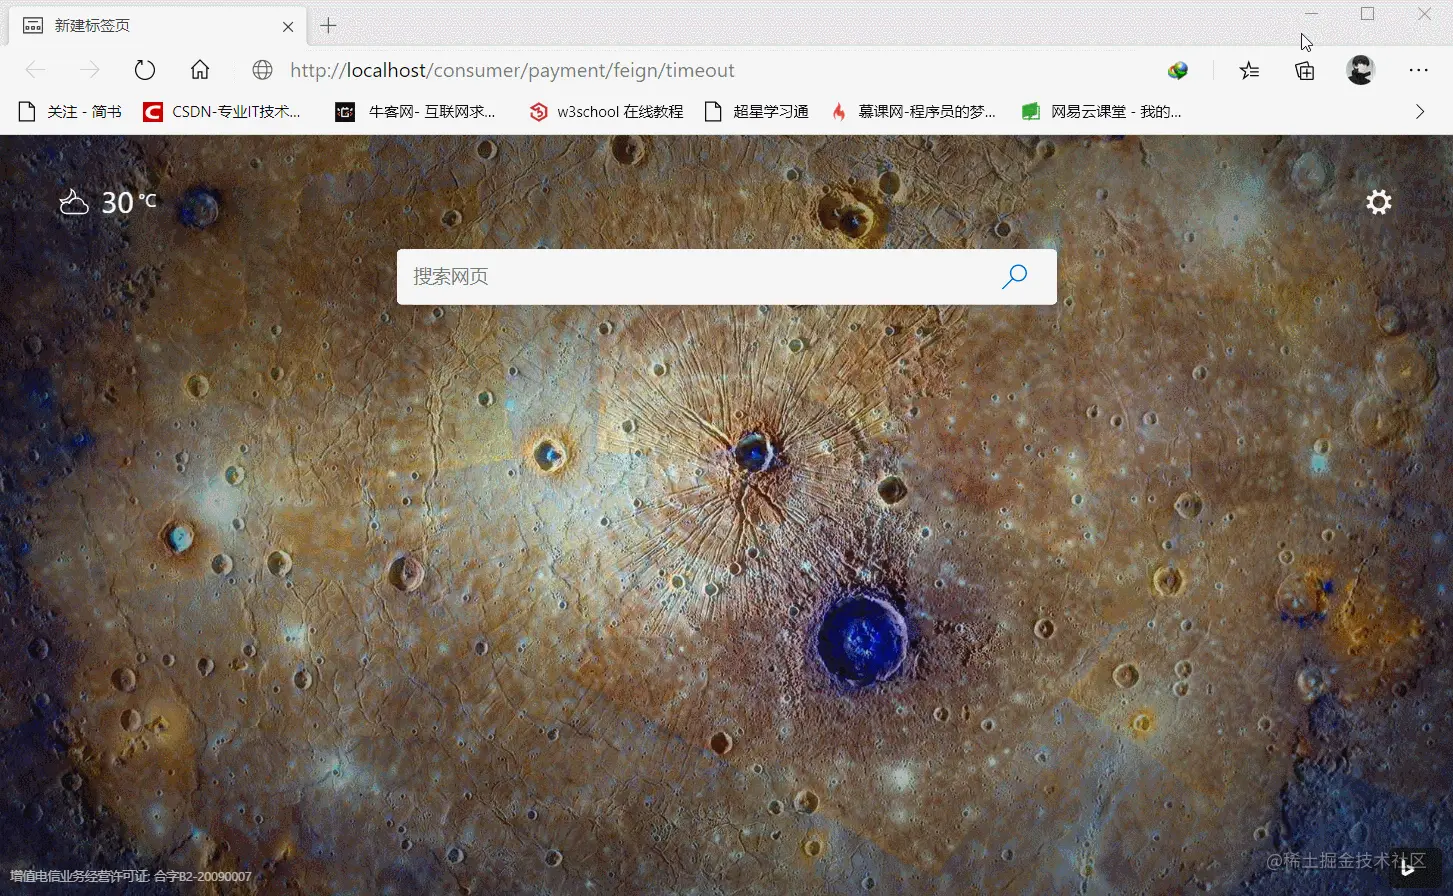Open the 增值电信业务经营许可证 license link
This screenshot has width=1453, height=896.
pos(131,876)
